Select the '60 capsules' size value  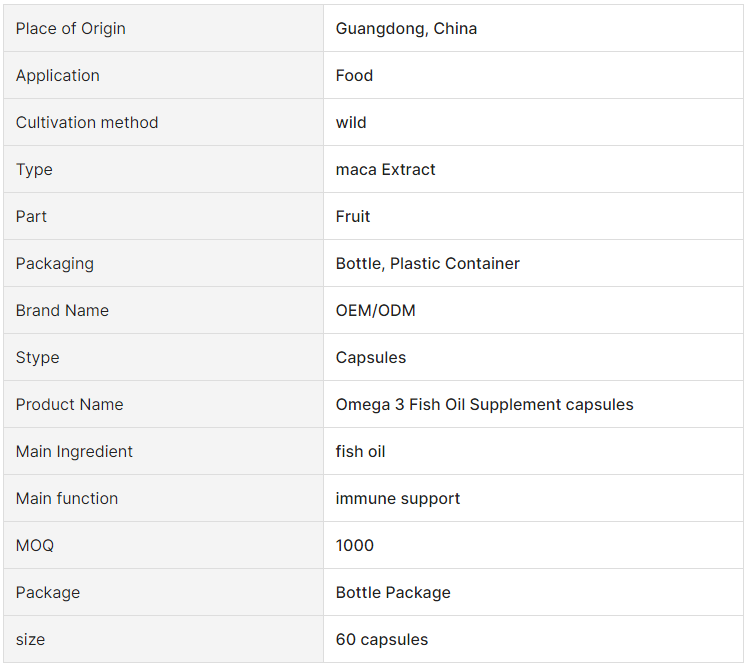click(x=382, y=640)
